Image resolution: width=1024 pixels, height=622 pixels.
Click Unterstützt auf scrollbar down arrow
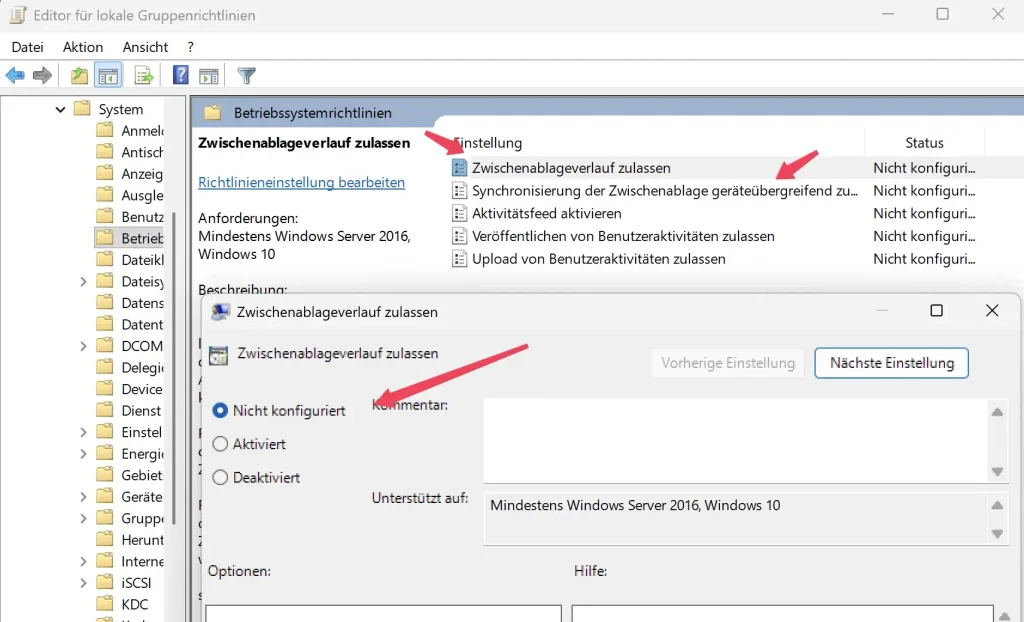pos(997,533)
